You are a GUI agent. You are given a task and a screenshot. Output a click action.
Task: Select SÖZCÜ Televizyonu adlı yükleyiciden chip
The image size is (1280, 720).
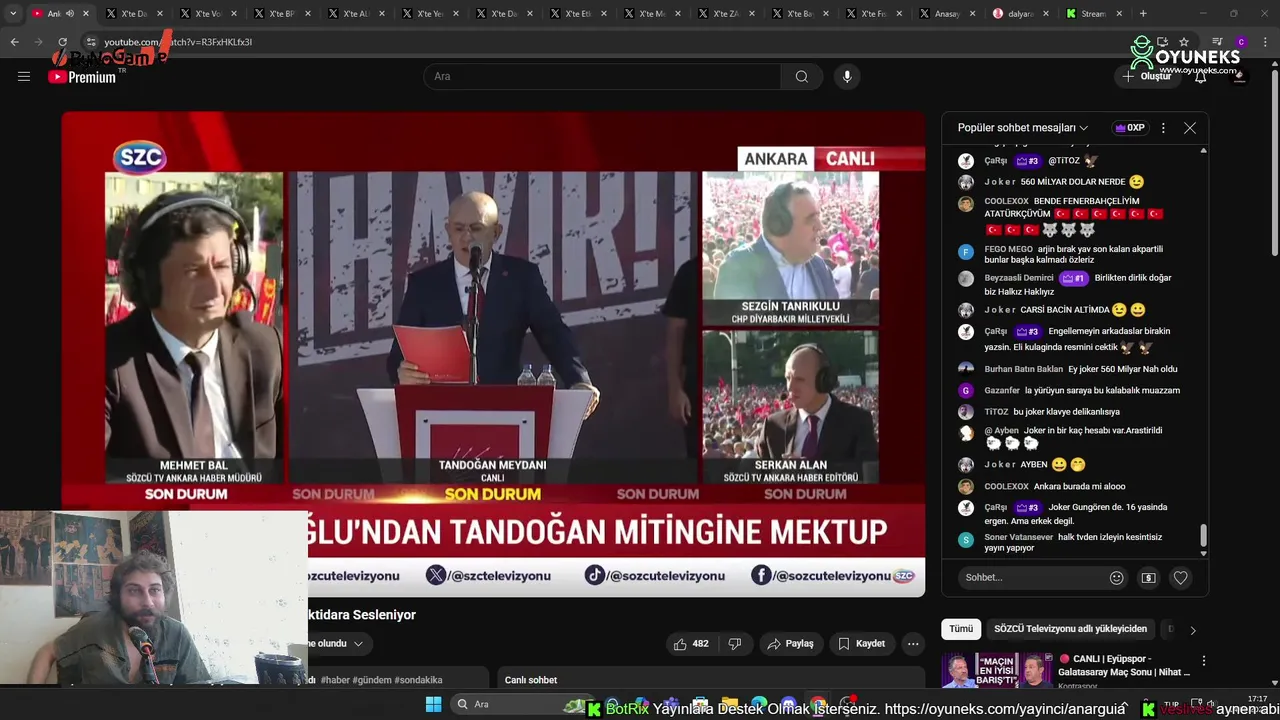tap(1070, 629)
